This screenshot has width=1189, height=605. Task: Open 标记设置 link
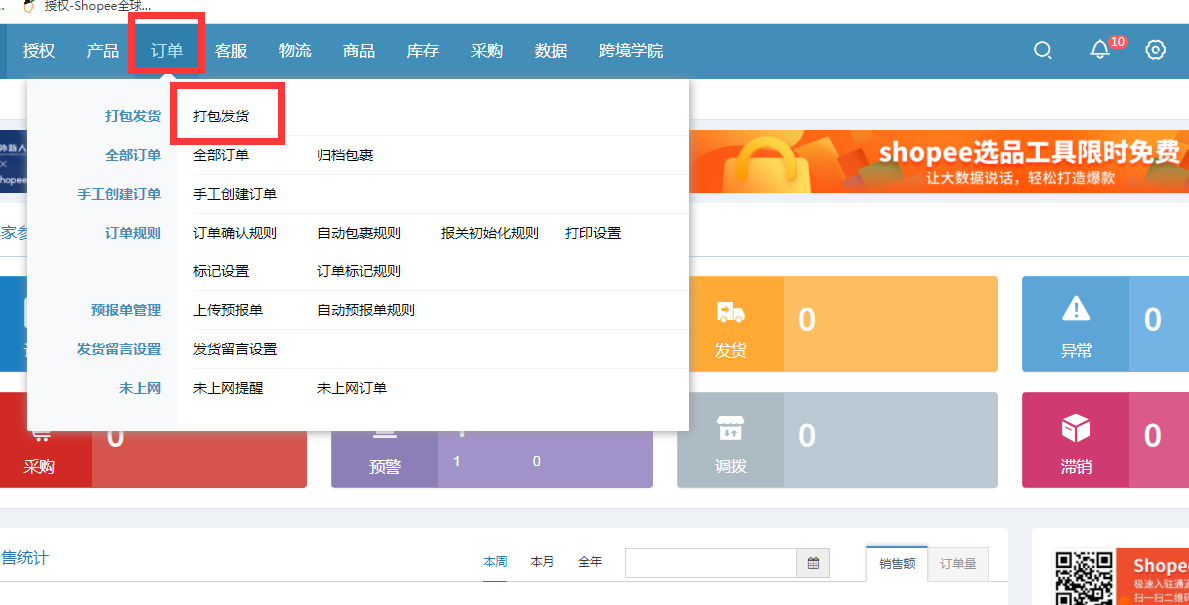[221, 271]
